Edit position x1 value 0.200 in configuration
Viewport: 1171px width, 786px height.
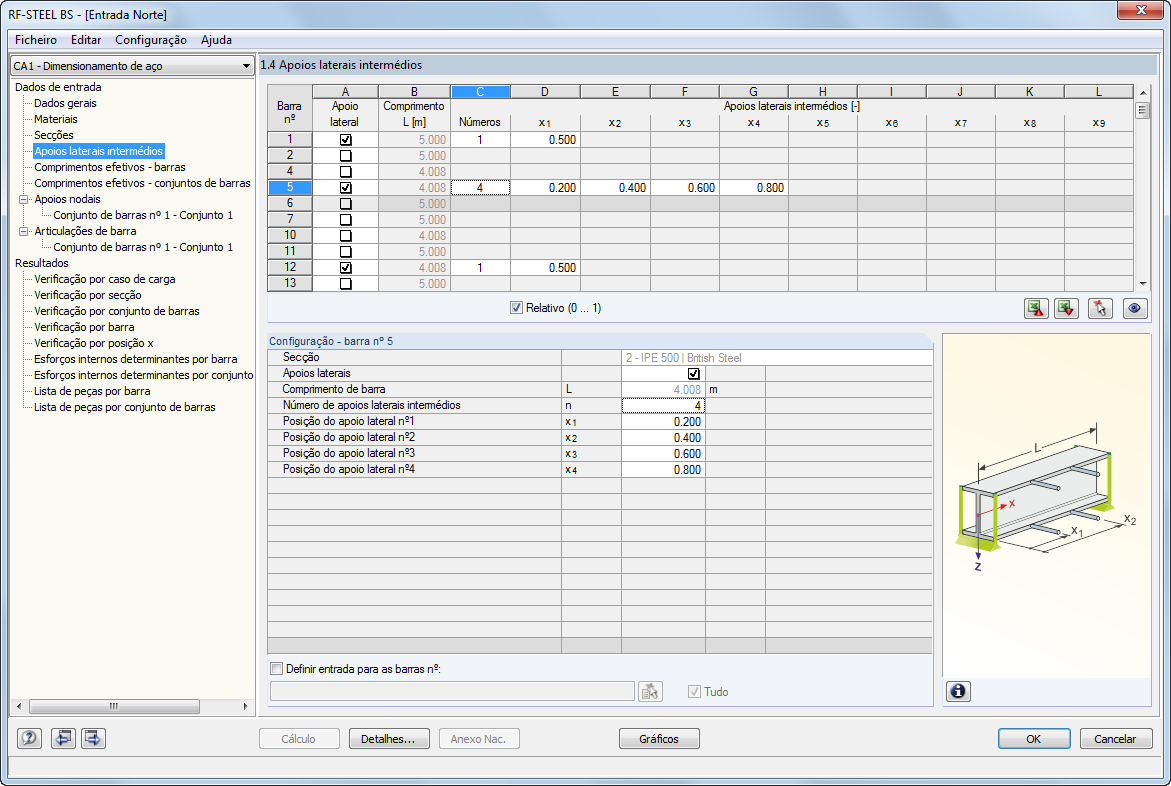(663, 421)
